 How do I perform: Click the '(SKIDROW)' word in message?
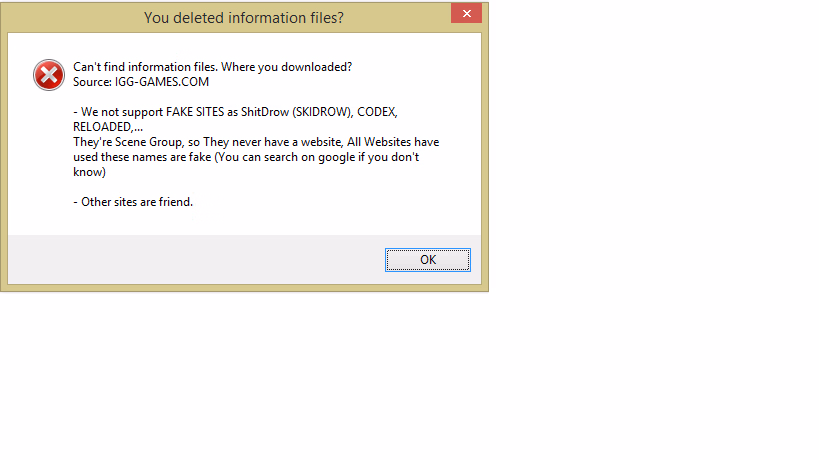[323, 112]
